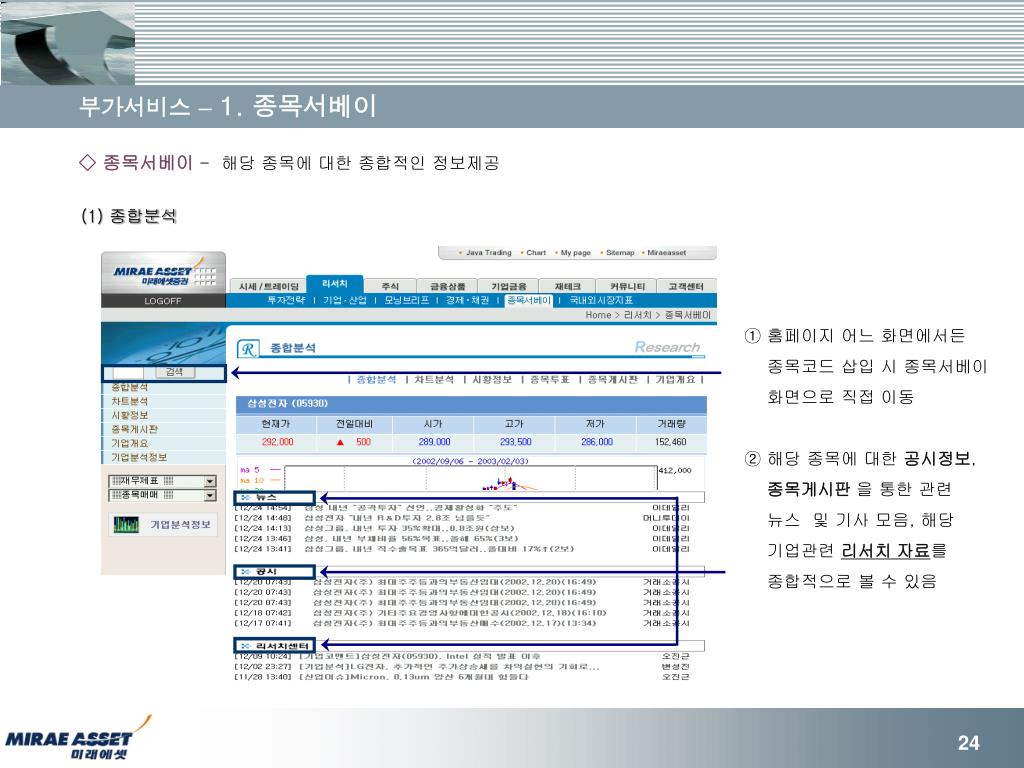Click the 삼성전자 (05930) title bar

(471, 404)
